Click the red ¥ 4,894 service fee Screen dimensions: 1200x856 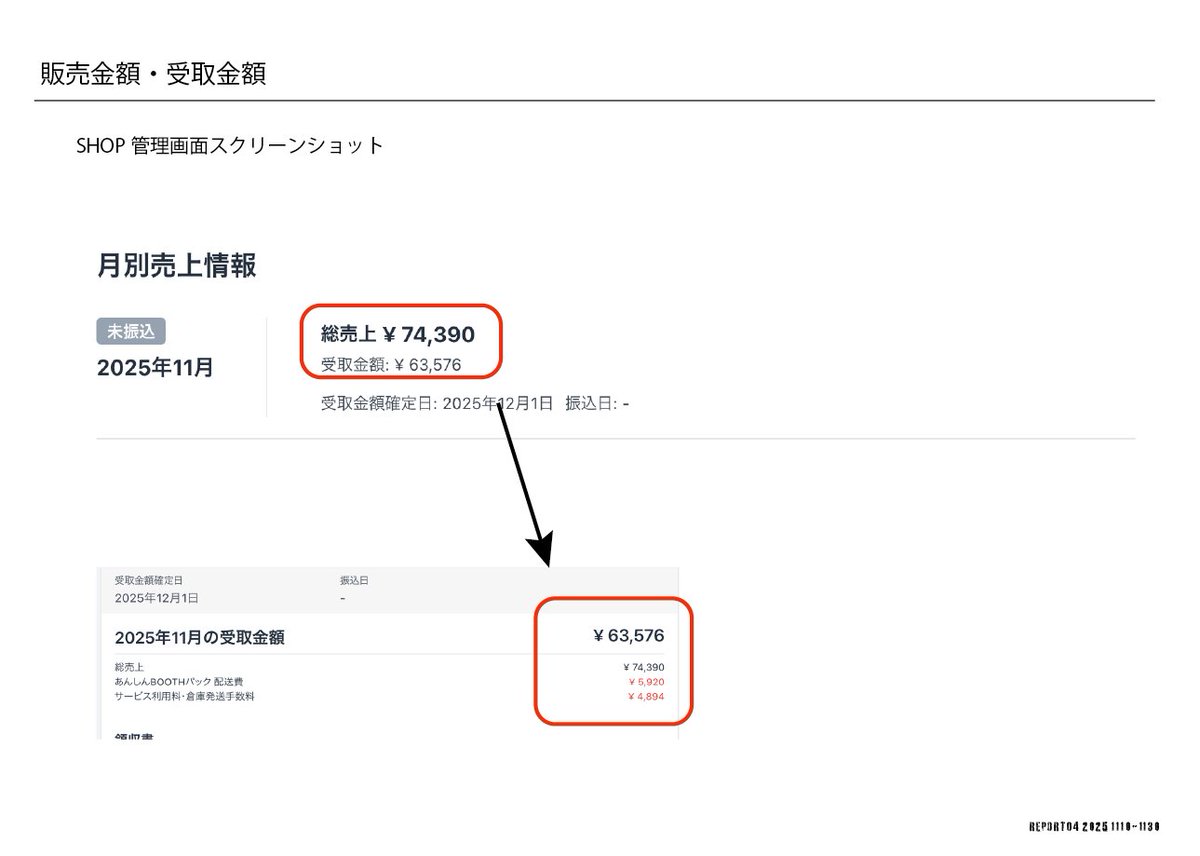tap(646, 696)
